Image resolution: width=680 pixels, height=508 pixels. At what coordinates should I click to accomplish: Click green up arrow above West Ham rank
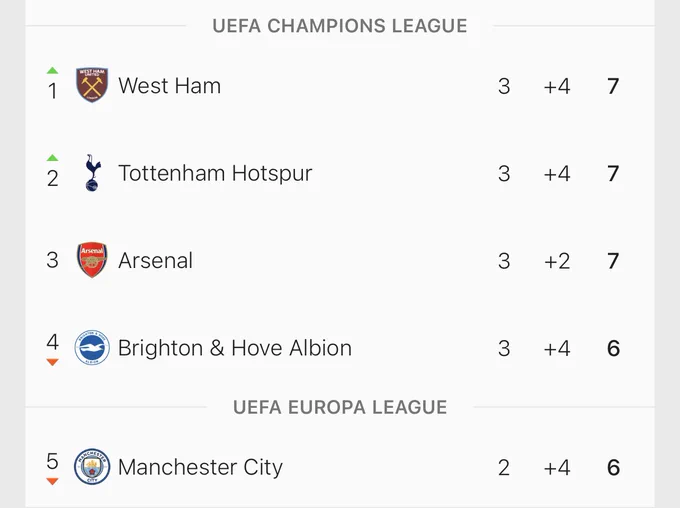pos(52,70)
